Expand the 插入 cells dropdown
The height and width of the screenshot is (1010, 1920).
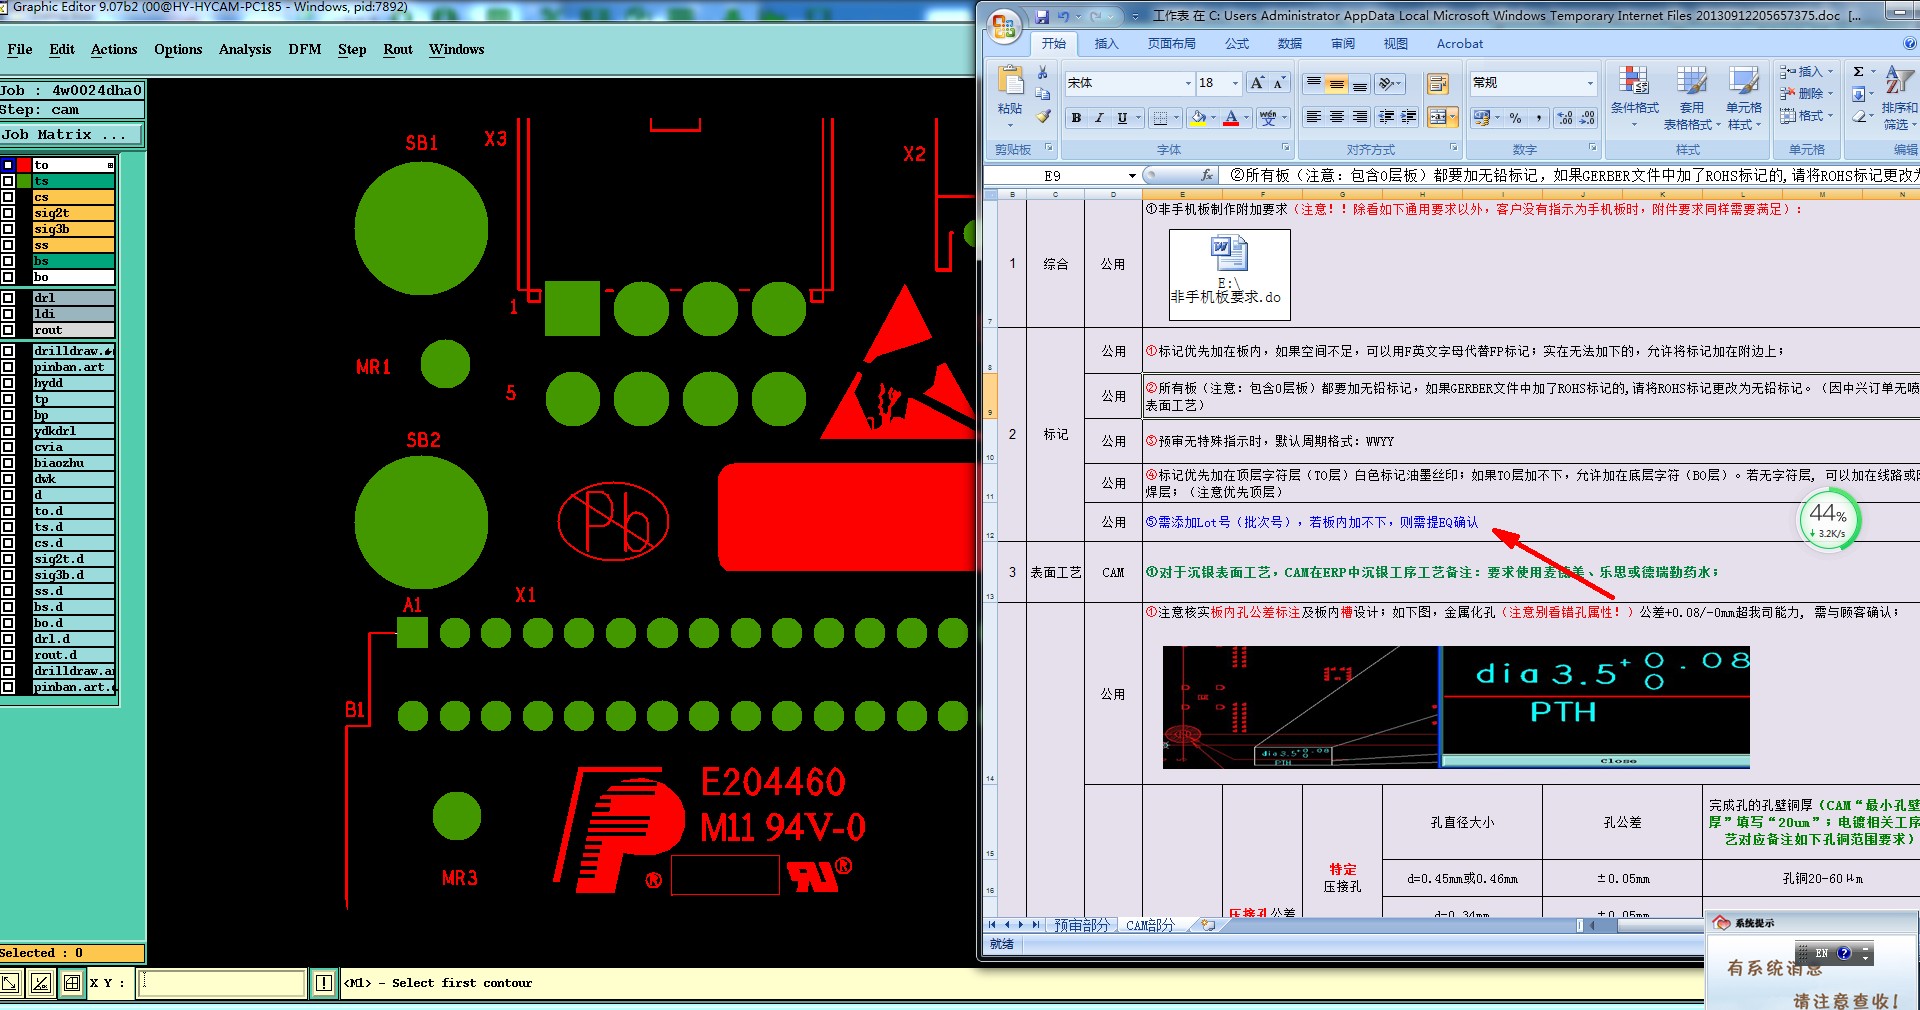coord(1831,72)
